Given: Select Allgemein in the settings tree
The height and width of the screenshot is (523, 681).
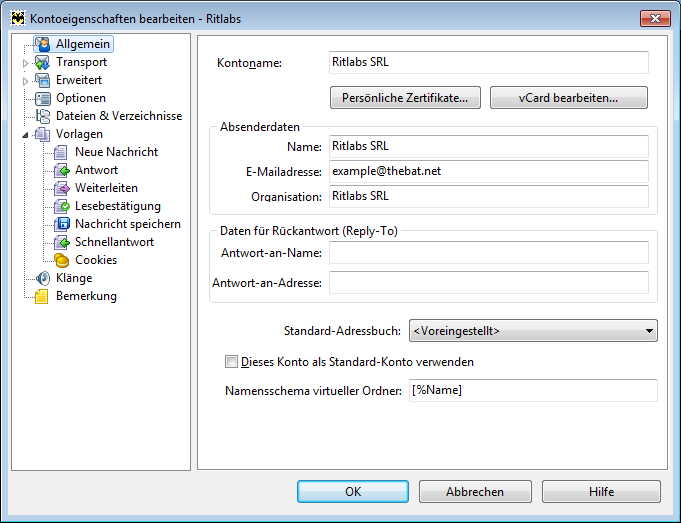Looking at the screenshot, I should tap(83, 44).
